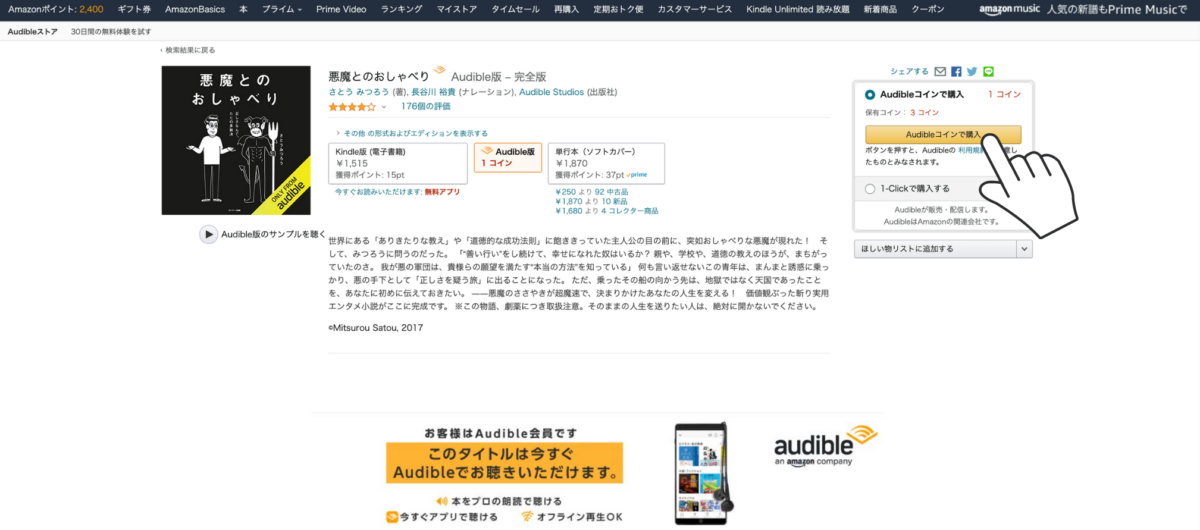Click the yellow Audibleコインで購入 button
Screen dimensions: 1200x530
point(943,133)
